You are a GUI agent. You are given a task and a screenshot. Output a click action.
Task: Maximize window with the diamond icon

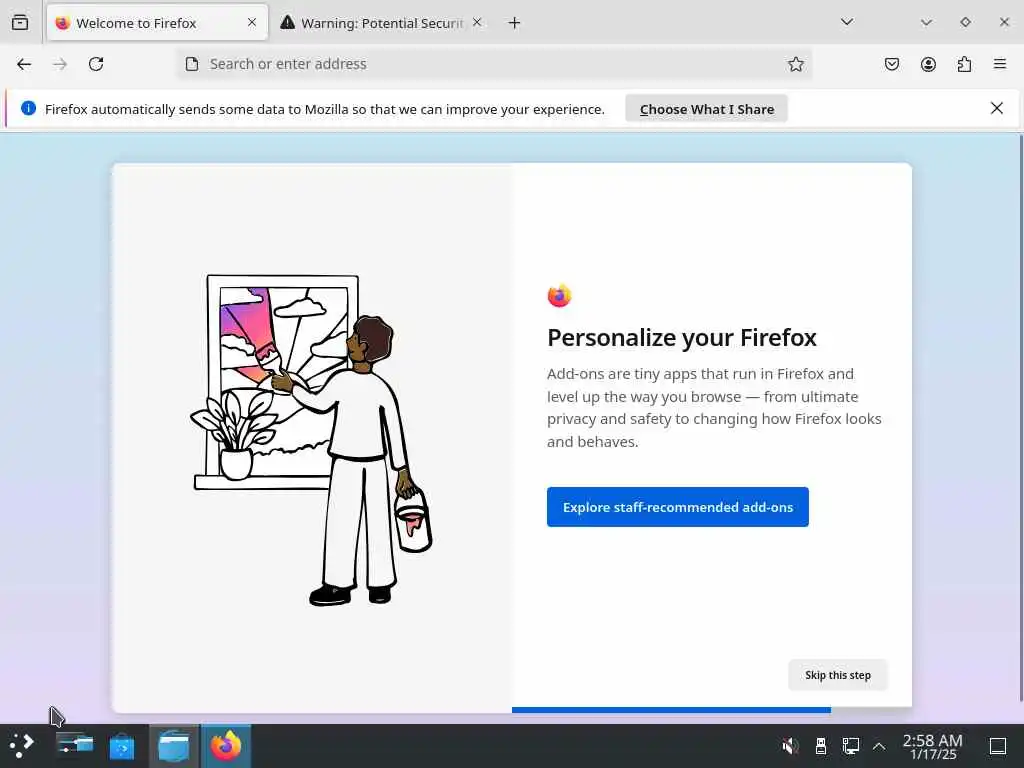965,22
